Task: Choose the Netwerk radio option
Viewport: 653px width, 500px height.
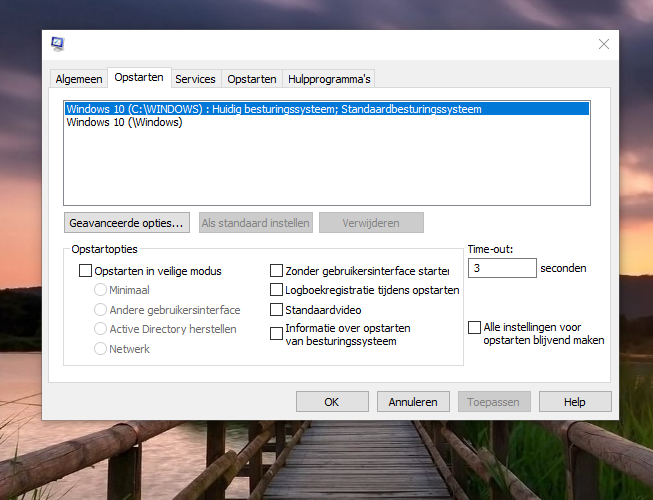Action: tap(100, 348)
